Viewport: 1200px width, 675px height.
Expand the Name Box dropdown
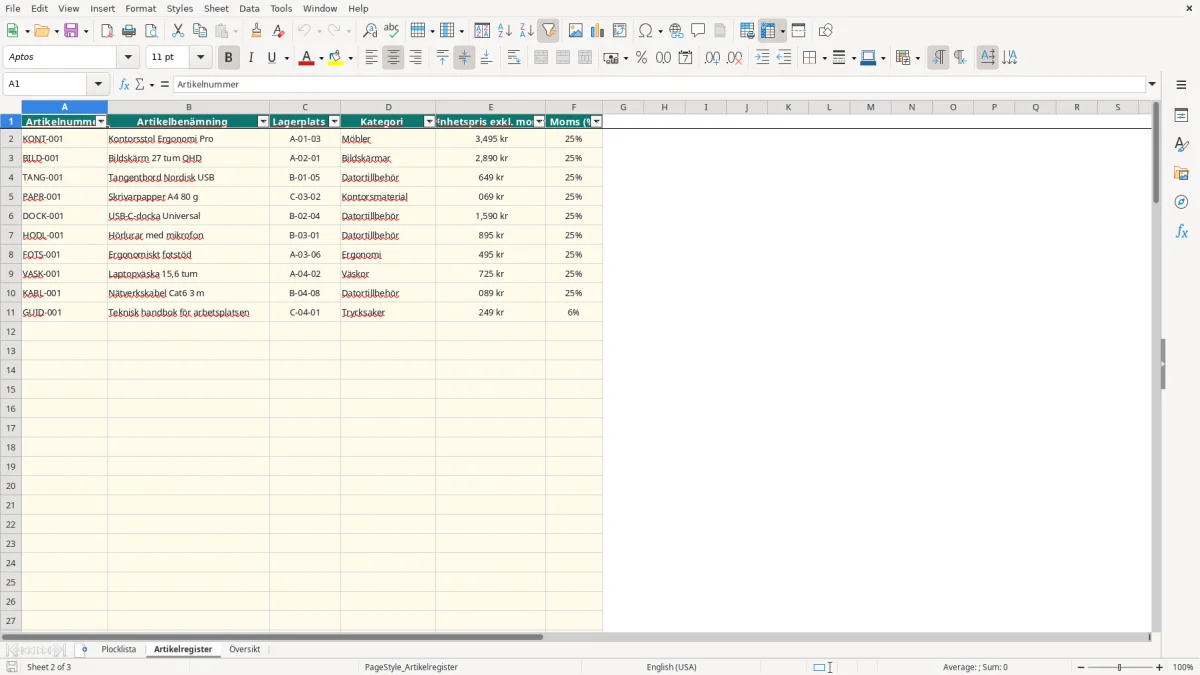tap(98, 85)
